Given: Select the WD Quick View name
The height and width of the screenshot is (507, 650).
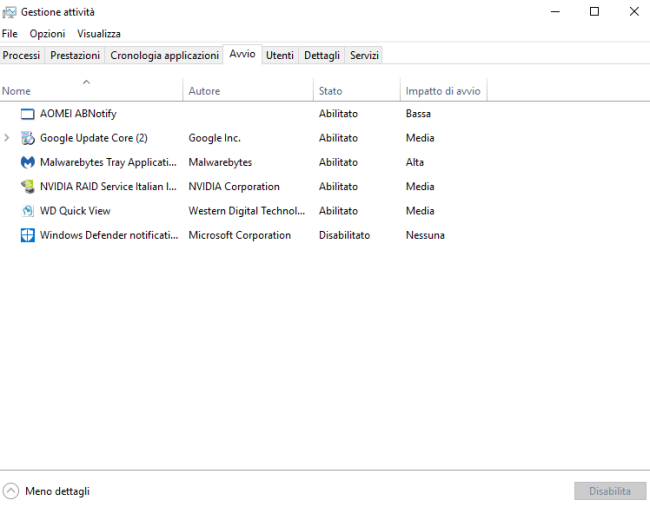Looking at the screenshot, I should pos(75,211).
